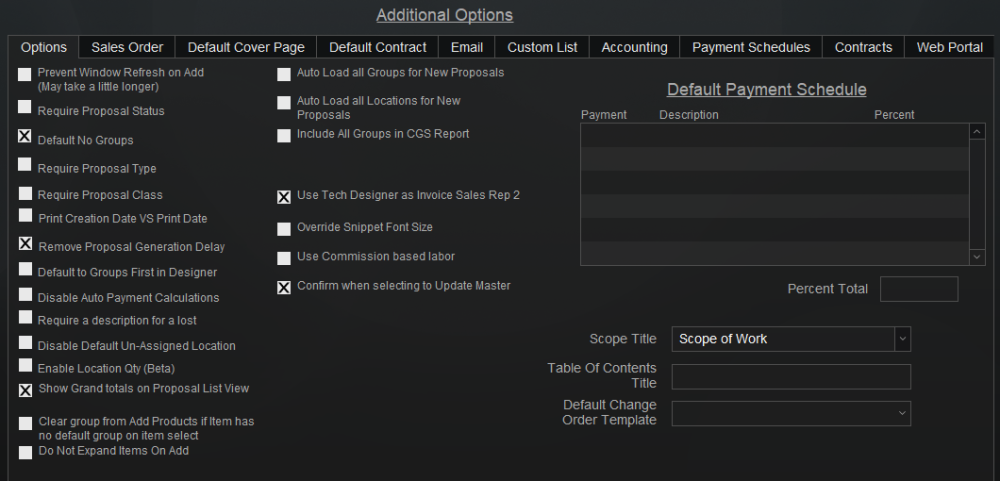Enable Default to Groups First in Designer
This screenshot has height=481, width=1000.
tap(25, 269)
